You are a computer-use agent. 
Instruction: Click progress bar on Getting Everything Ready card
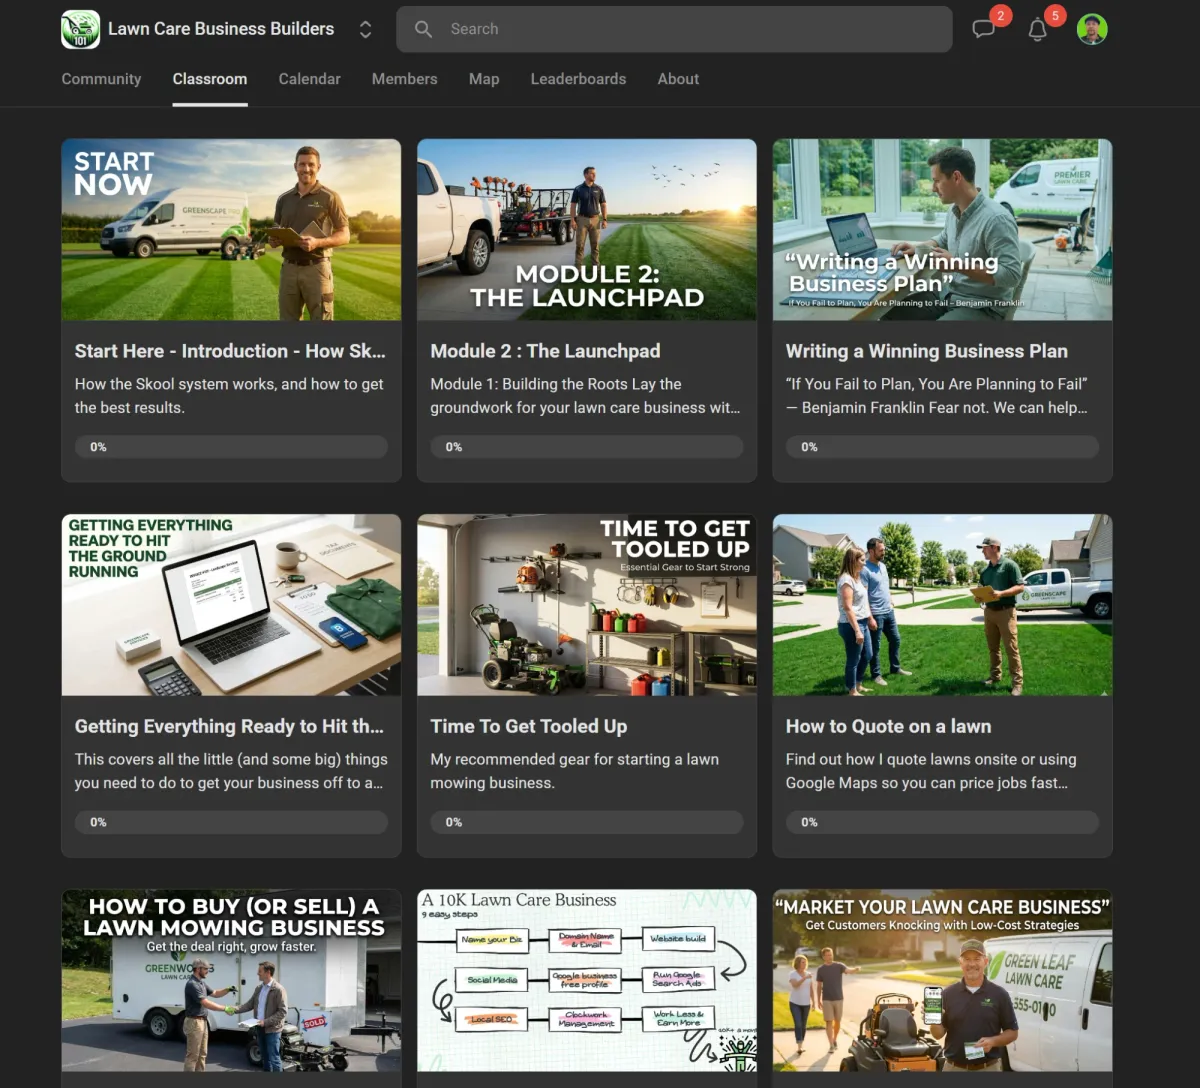click(231, 822)
